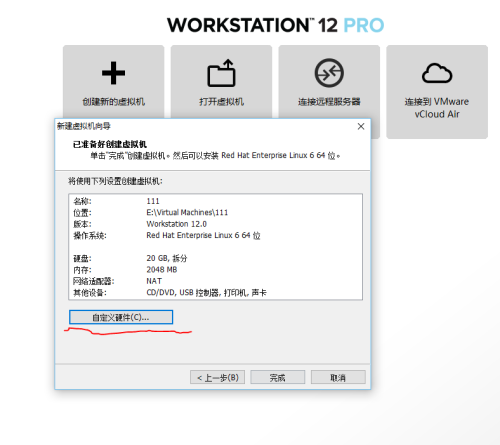
Task: Click the network adapter value NAT
Action: (x=154, y=281)
